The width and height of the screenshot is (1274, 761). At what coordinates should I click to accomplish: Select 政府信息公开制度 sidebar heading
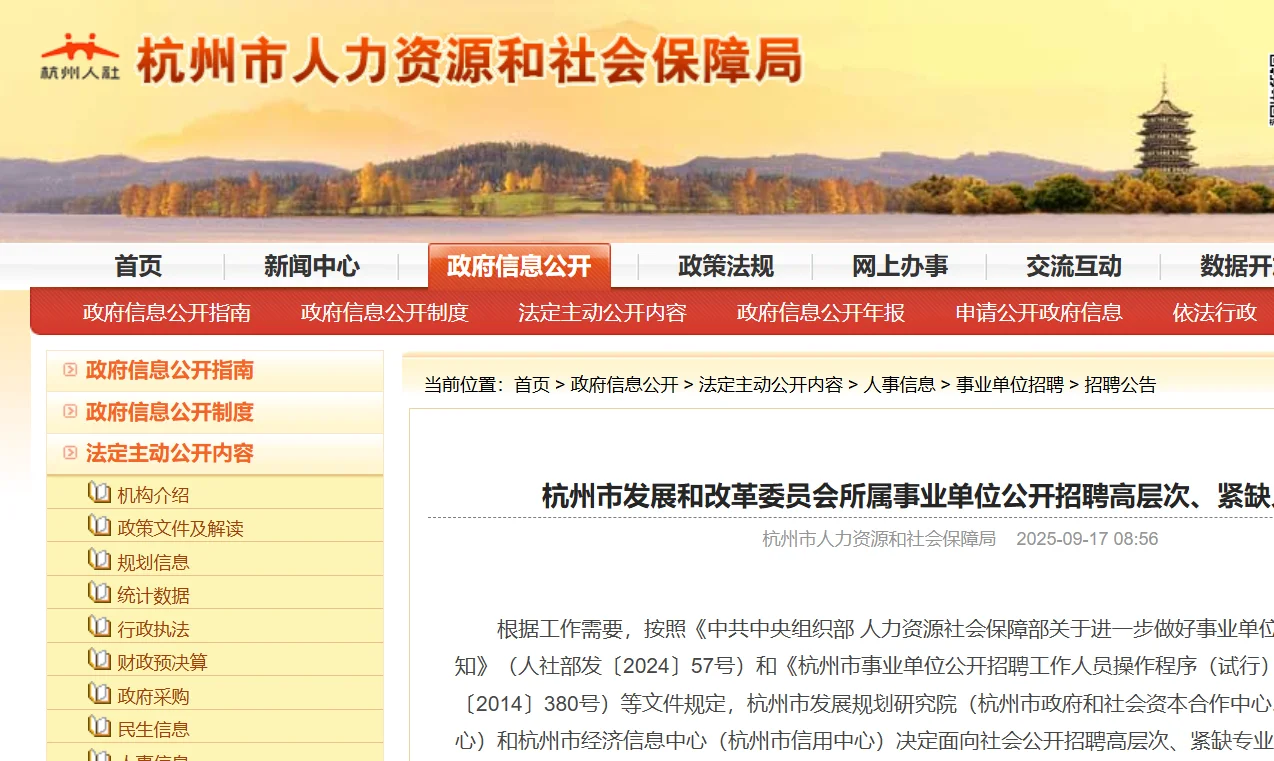pos(170,412)
